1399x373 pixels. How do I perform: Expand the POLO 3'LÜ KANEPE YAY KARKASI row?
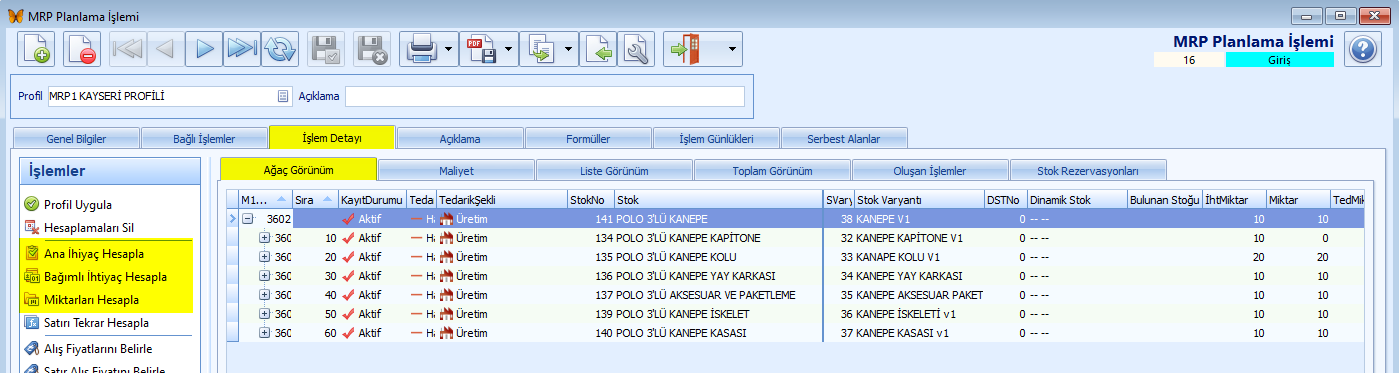coord(264,276)
